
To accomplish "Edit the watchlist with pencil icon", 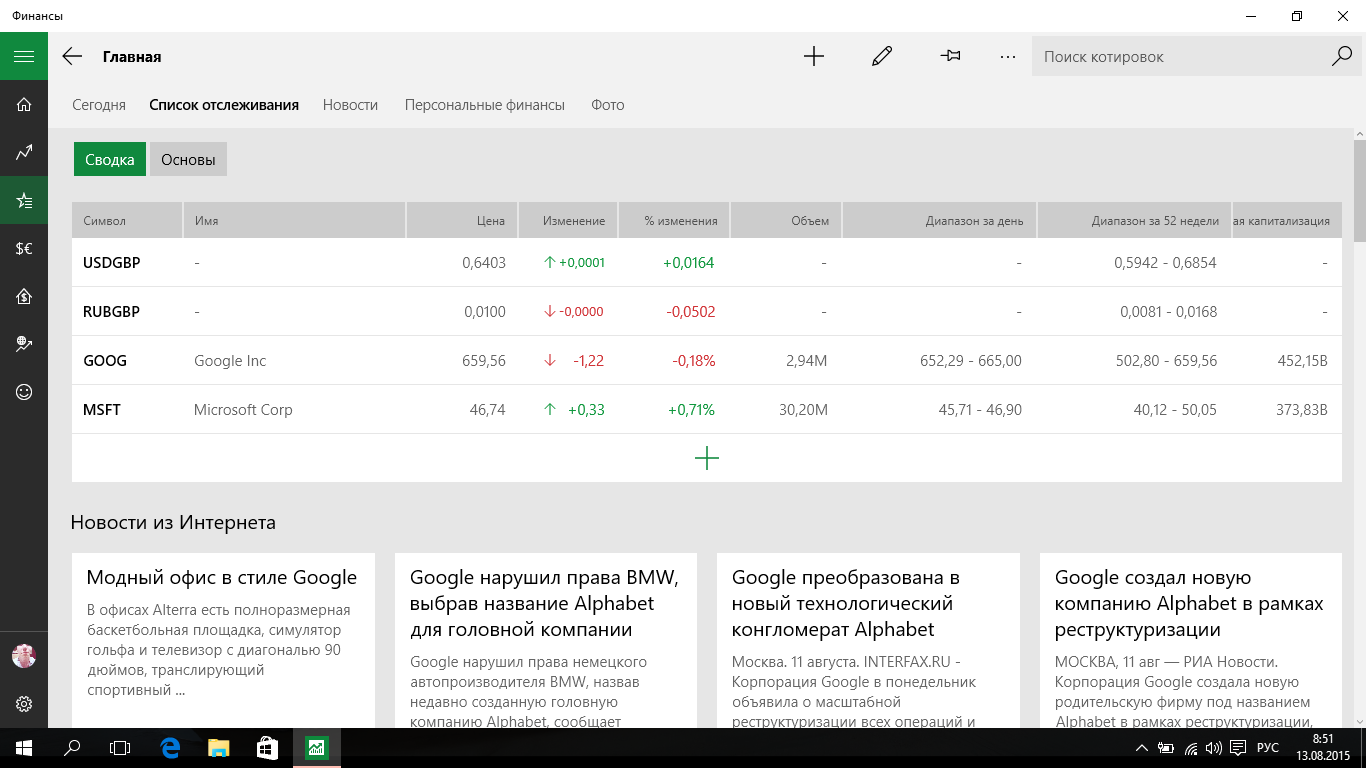I will point(882,57).
